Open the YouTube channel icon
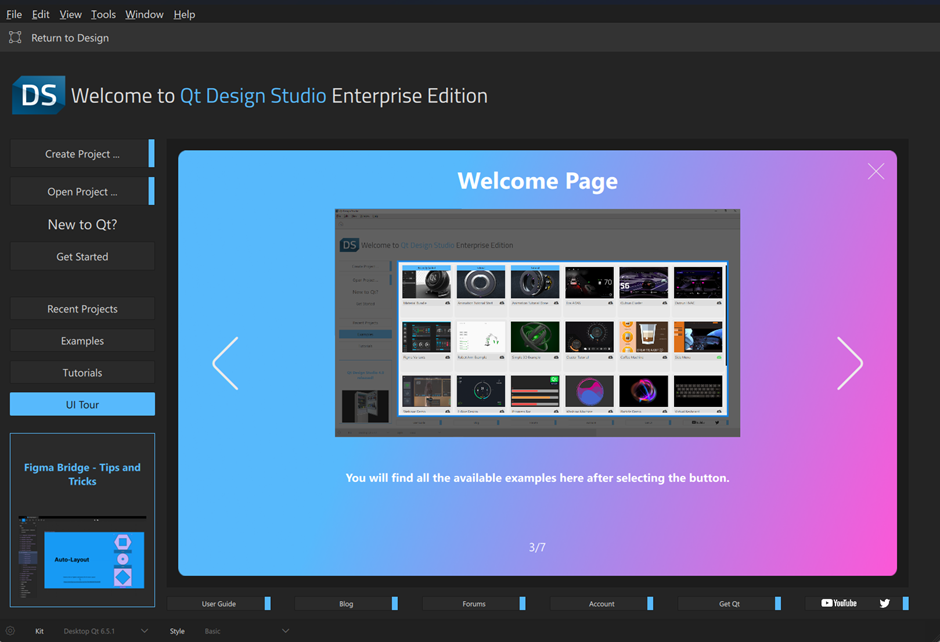This screenshot has width=940, height=642. click(839, 603)
